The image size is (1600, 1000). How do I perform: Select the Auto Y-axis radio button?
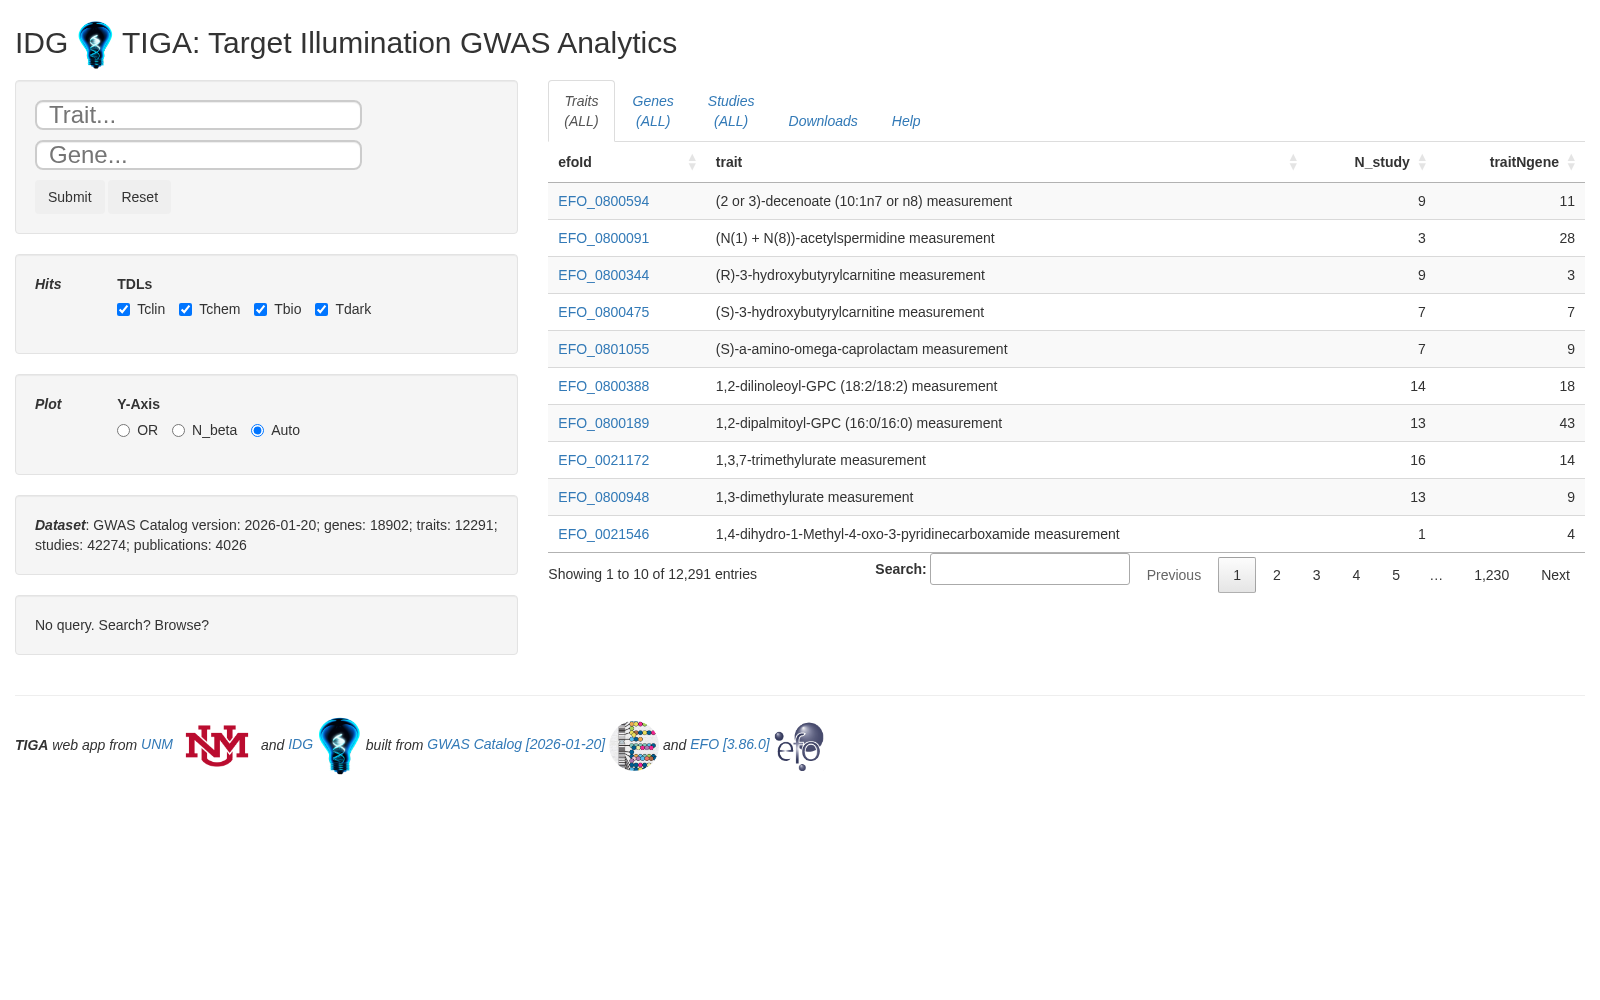coord(258,431)
